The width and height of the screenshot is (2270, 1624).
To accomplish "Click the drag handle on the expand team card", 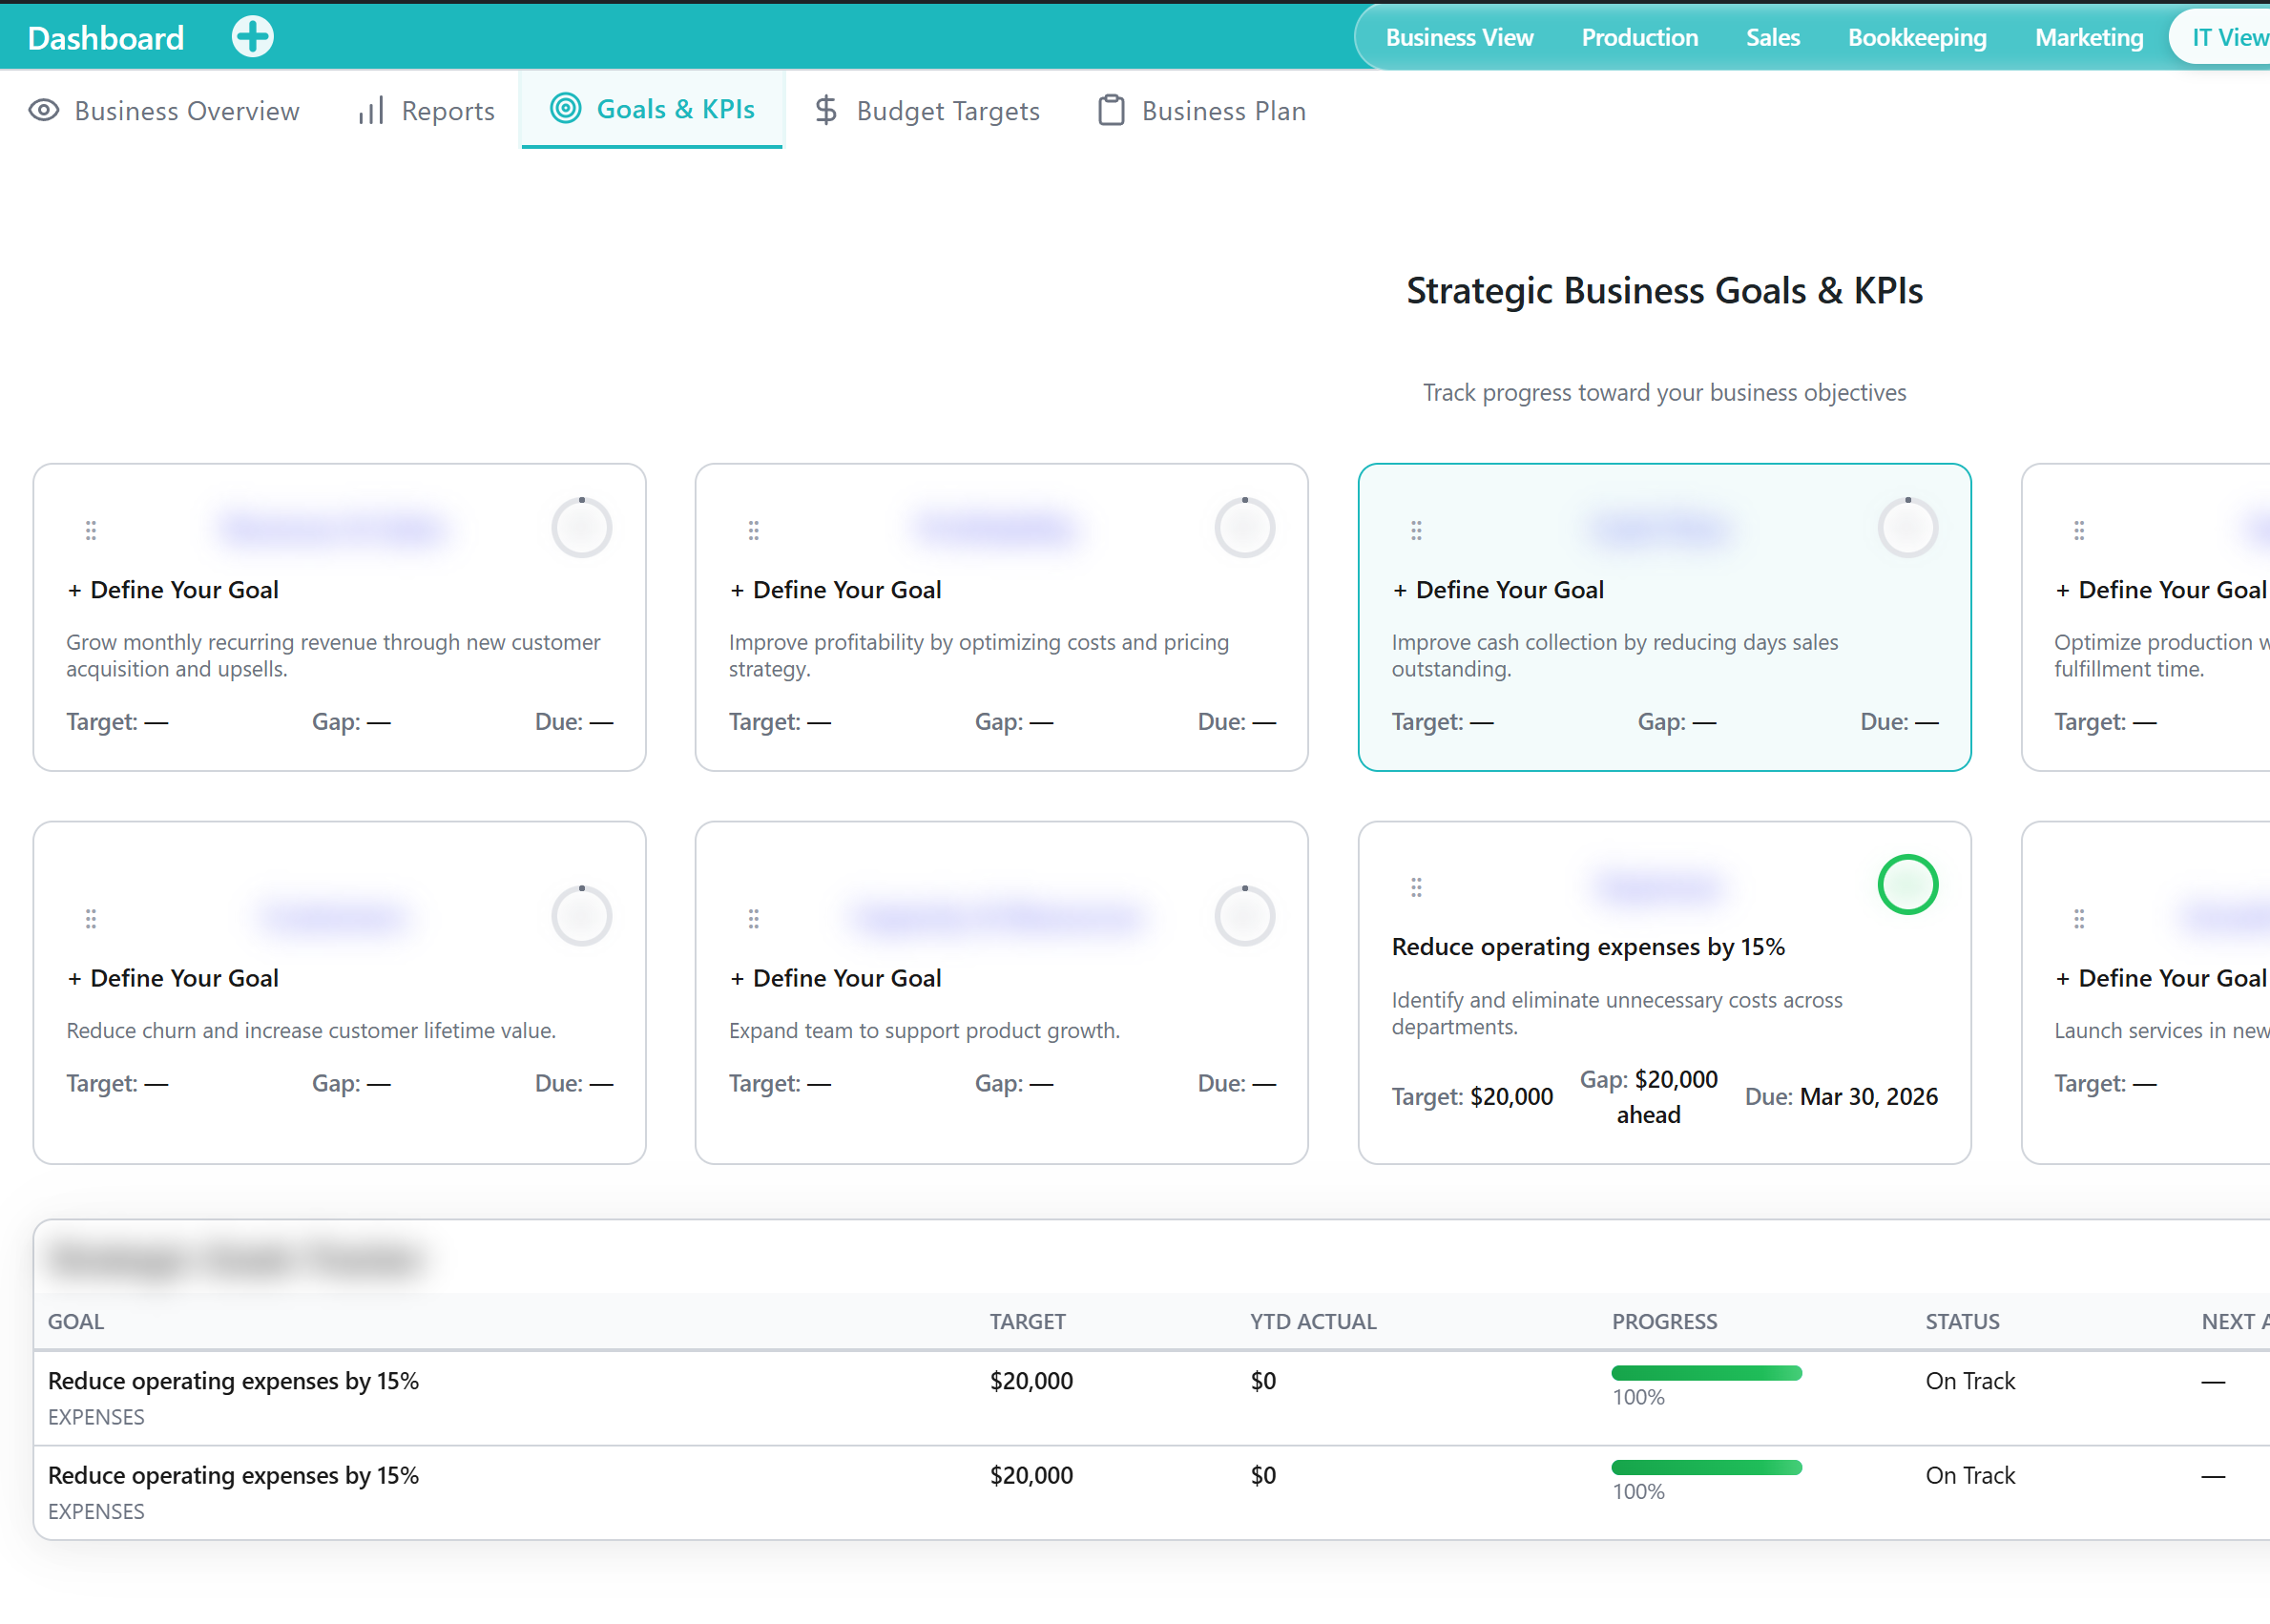I will click(754, 918).
